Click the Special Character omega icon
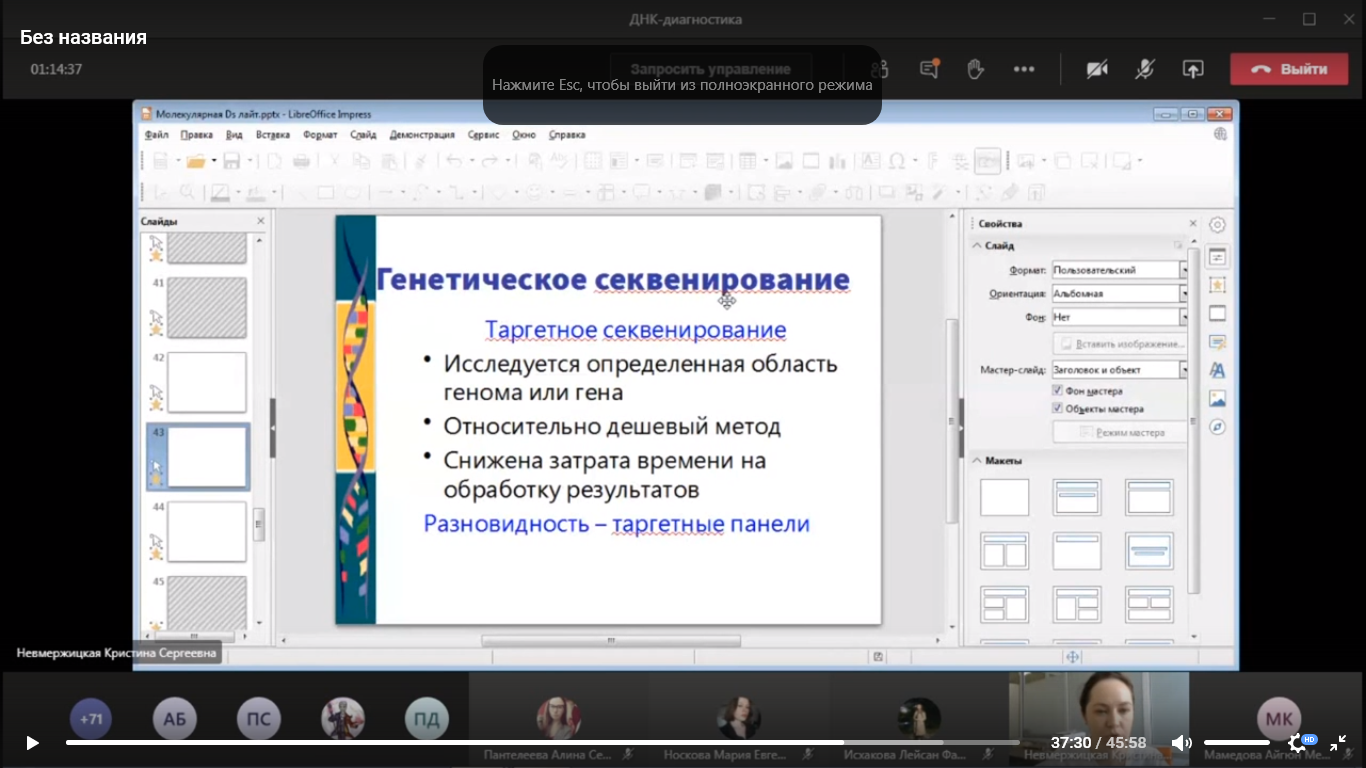1366x768 pixels. 896,161
